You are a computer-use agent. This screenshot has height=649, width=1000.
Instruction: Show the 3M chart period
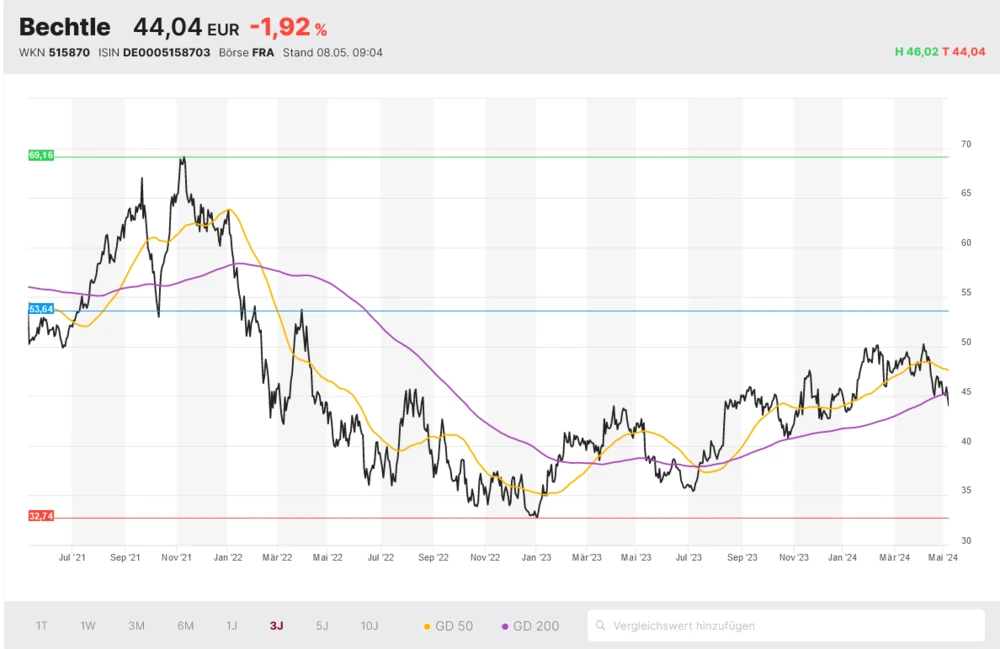pos(137,626)
